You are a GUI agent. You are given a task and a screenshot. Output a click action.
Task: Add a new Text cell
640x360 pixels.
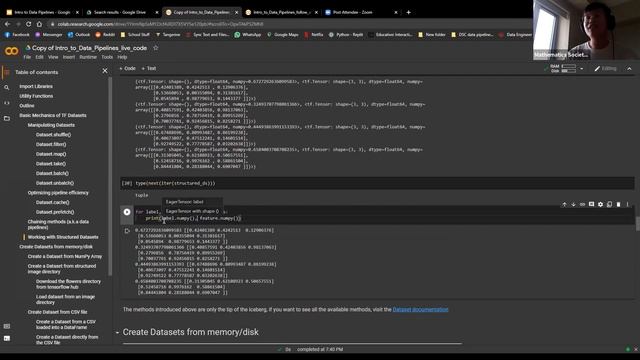[149, 69]
